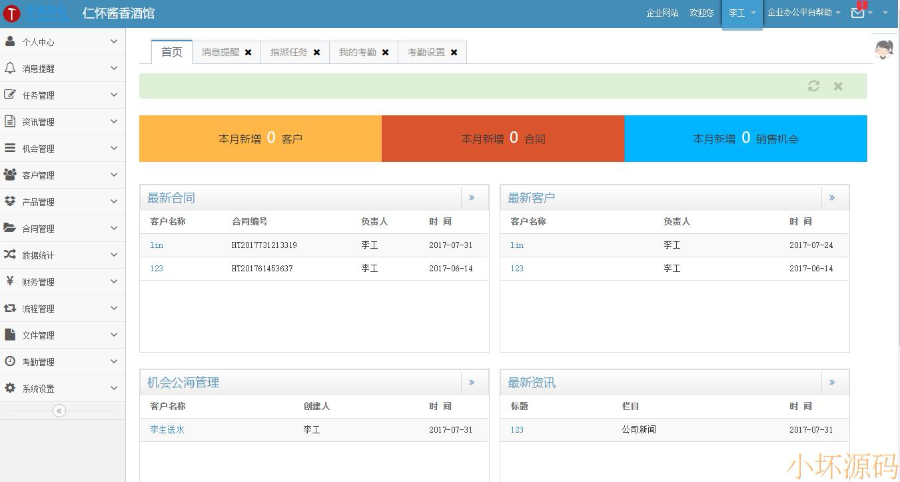Image resolution: width=900 pixels, height=482 pixels.
Task: Close the 考勤设置 tab
Action: point(454,52)
